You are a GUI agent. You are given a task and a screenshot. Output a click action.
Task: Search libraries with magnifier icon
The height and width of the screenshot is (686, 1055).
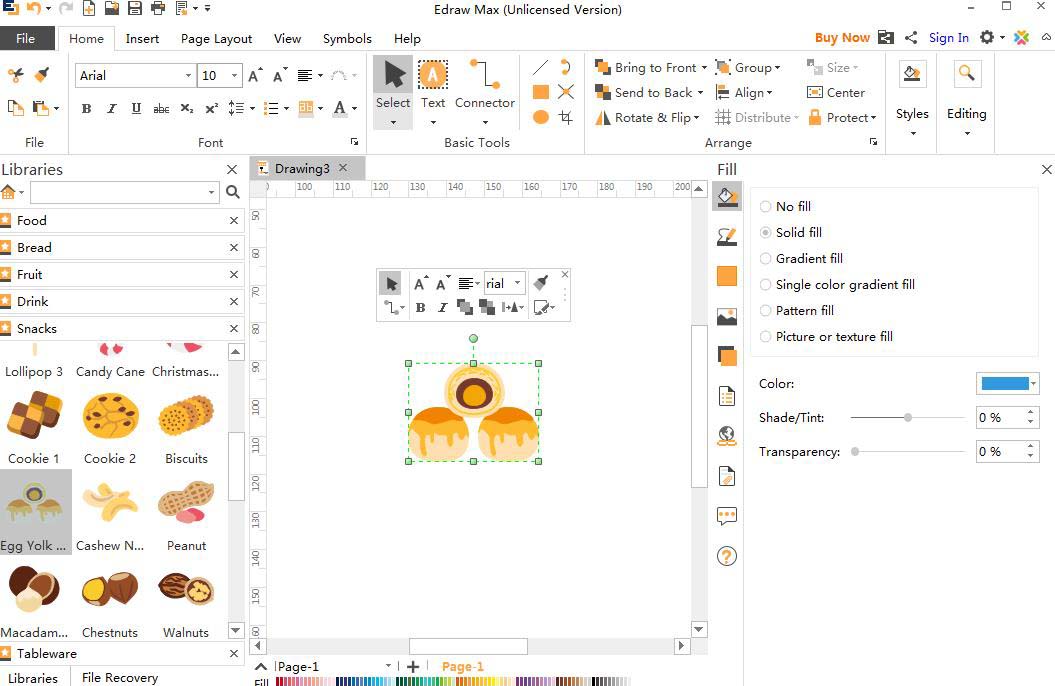coord(233,192)
